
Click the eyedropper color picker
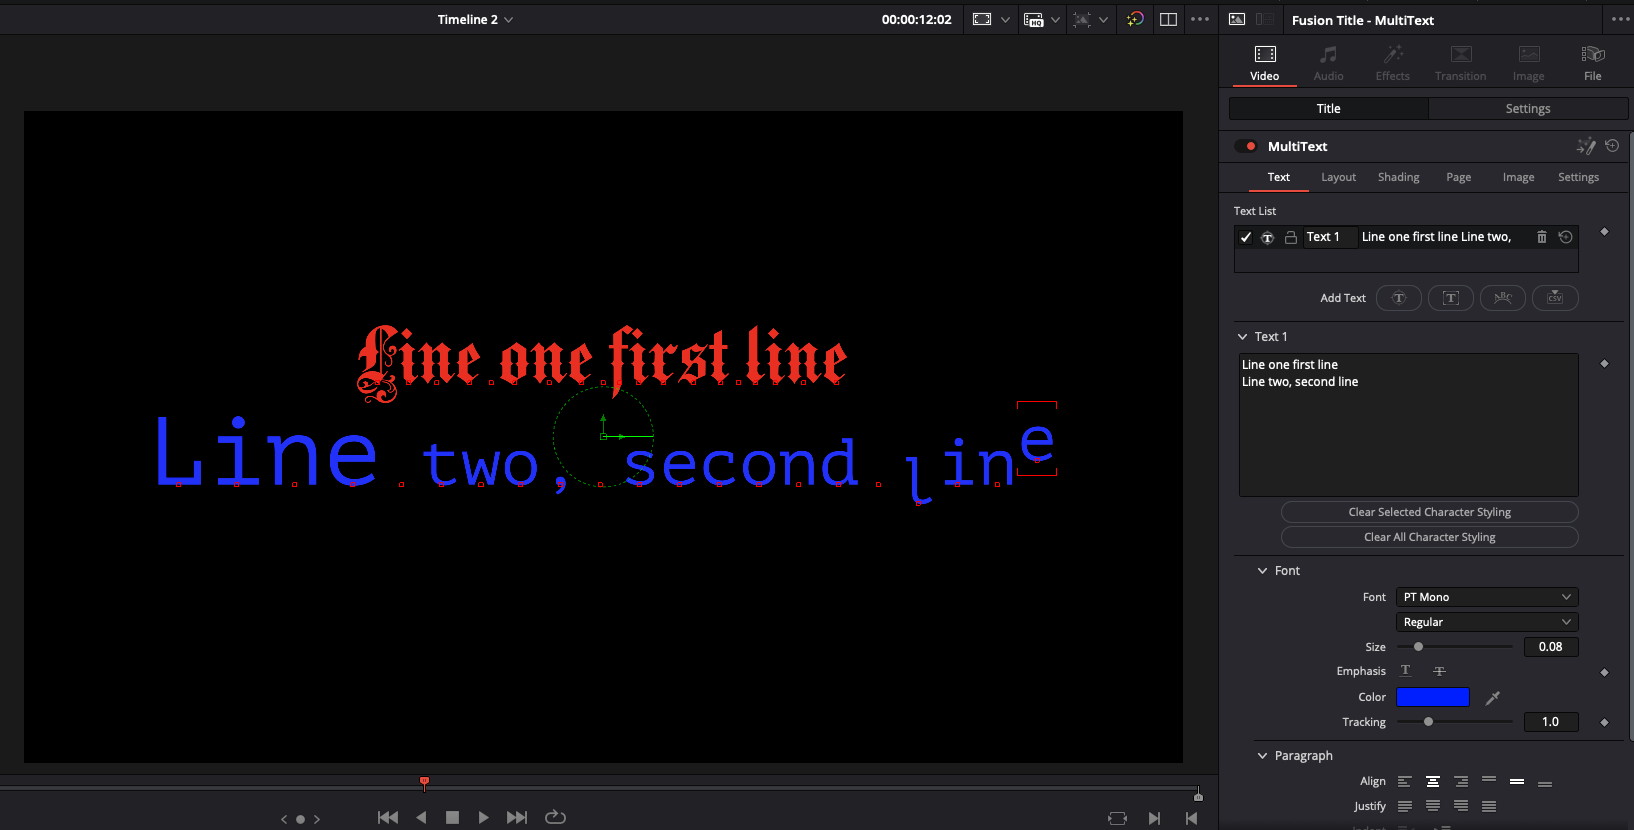pyautogui.click(x=1493, y=697)
